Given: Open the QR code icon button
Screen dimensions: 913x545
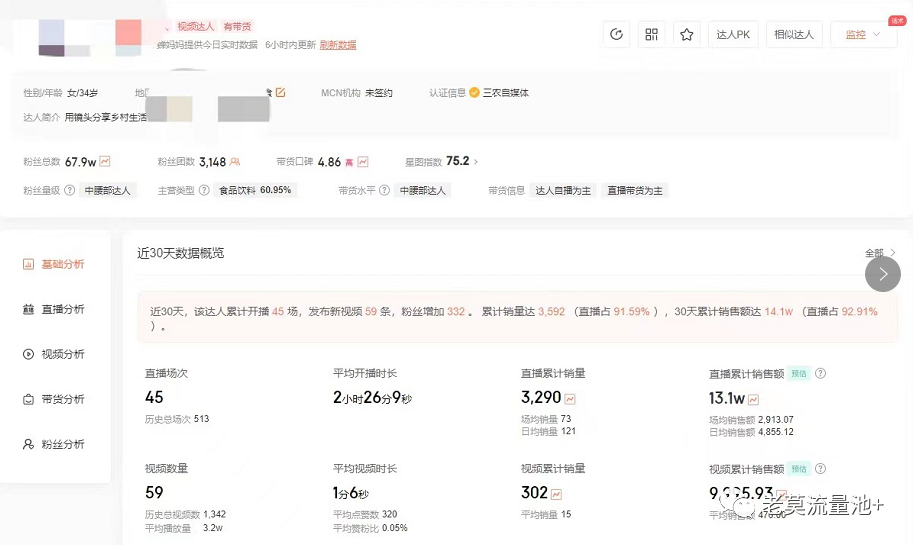Looking at the screenshot, I should pos(652,35).
